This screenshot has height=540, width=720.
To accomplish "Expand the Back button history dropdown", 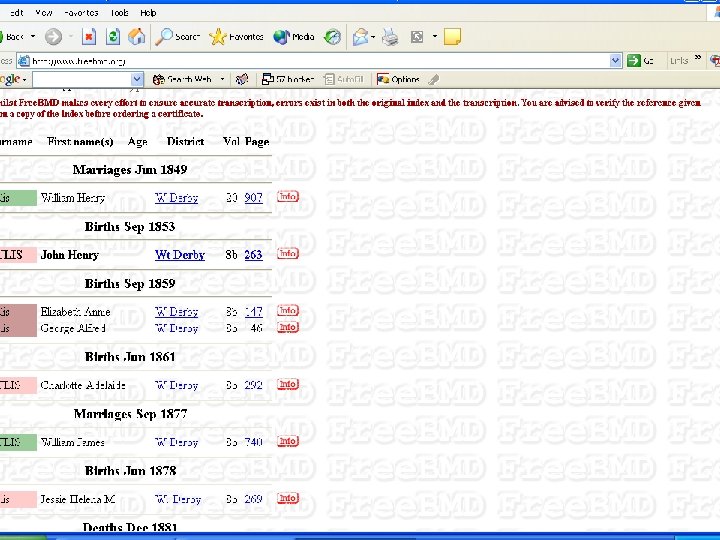I will pos(33,36).
